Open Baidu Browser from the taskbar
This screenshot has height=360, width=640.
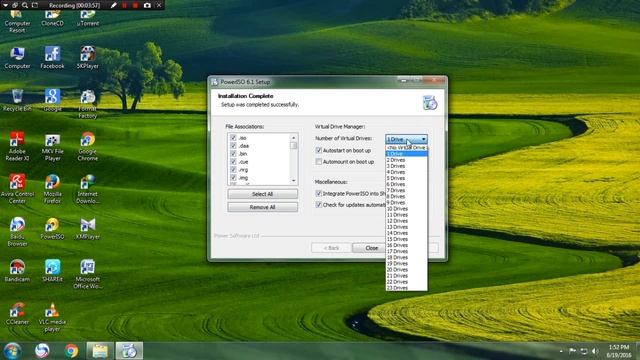(x=42, y=351)
